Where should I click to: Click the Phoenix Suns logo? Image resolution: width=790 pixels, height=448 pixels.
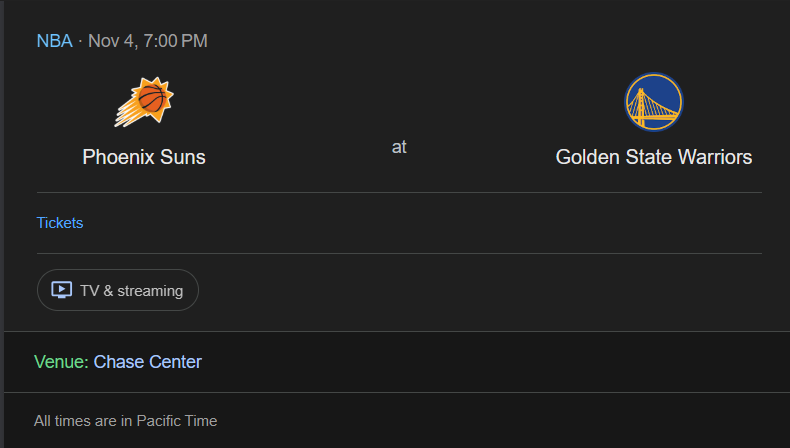[x=144, y=102]
